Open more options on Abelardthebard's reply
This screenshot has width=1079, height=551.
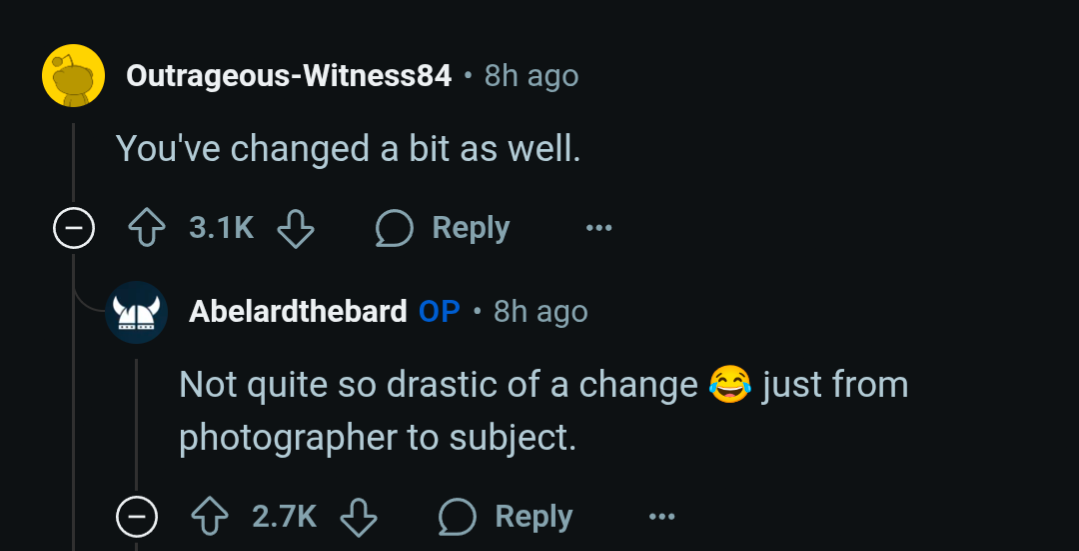(x=662, y=517)
